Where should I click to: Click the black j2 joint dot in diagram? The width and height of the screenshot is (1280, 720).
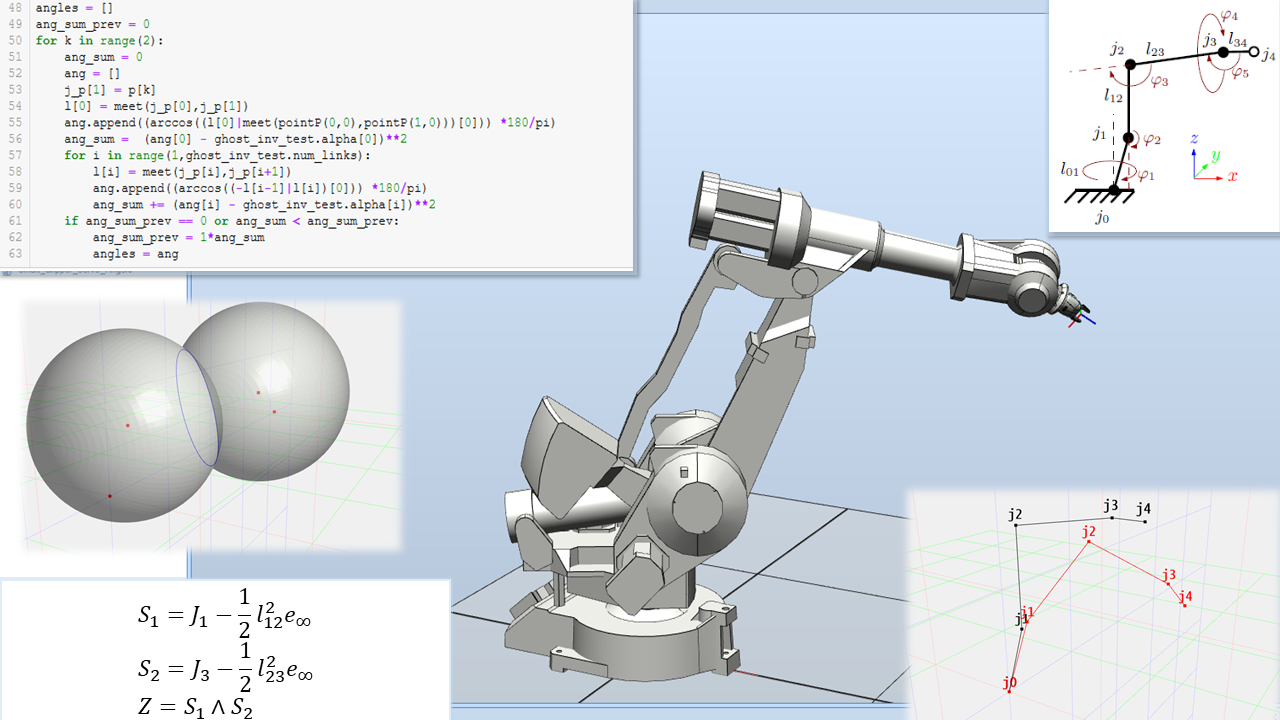[x=1130, y=66]
